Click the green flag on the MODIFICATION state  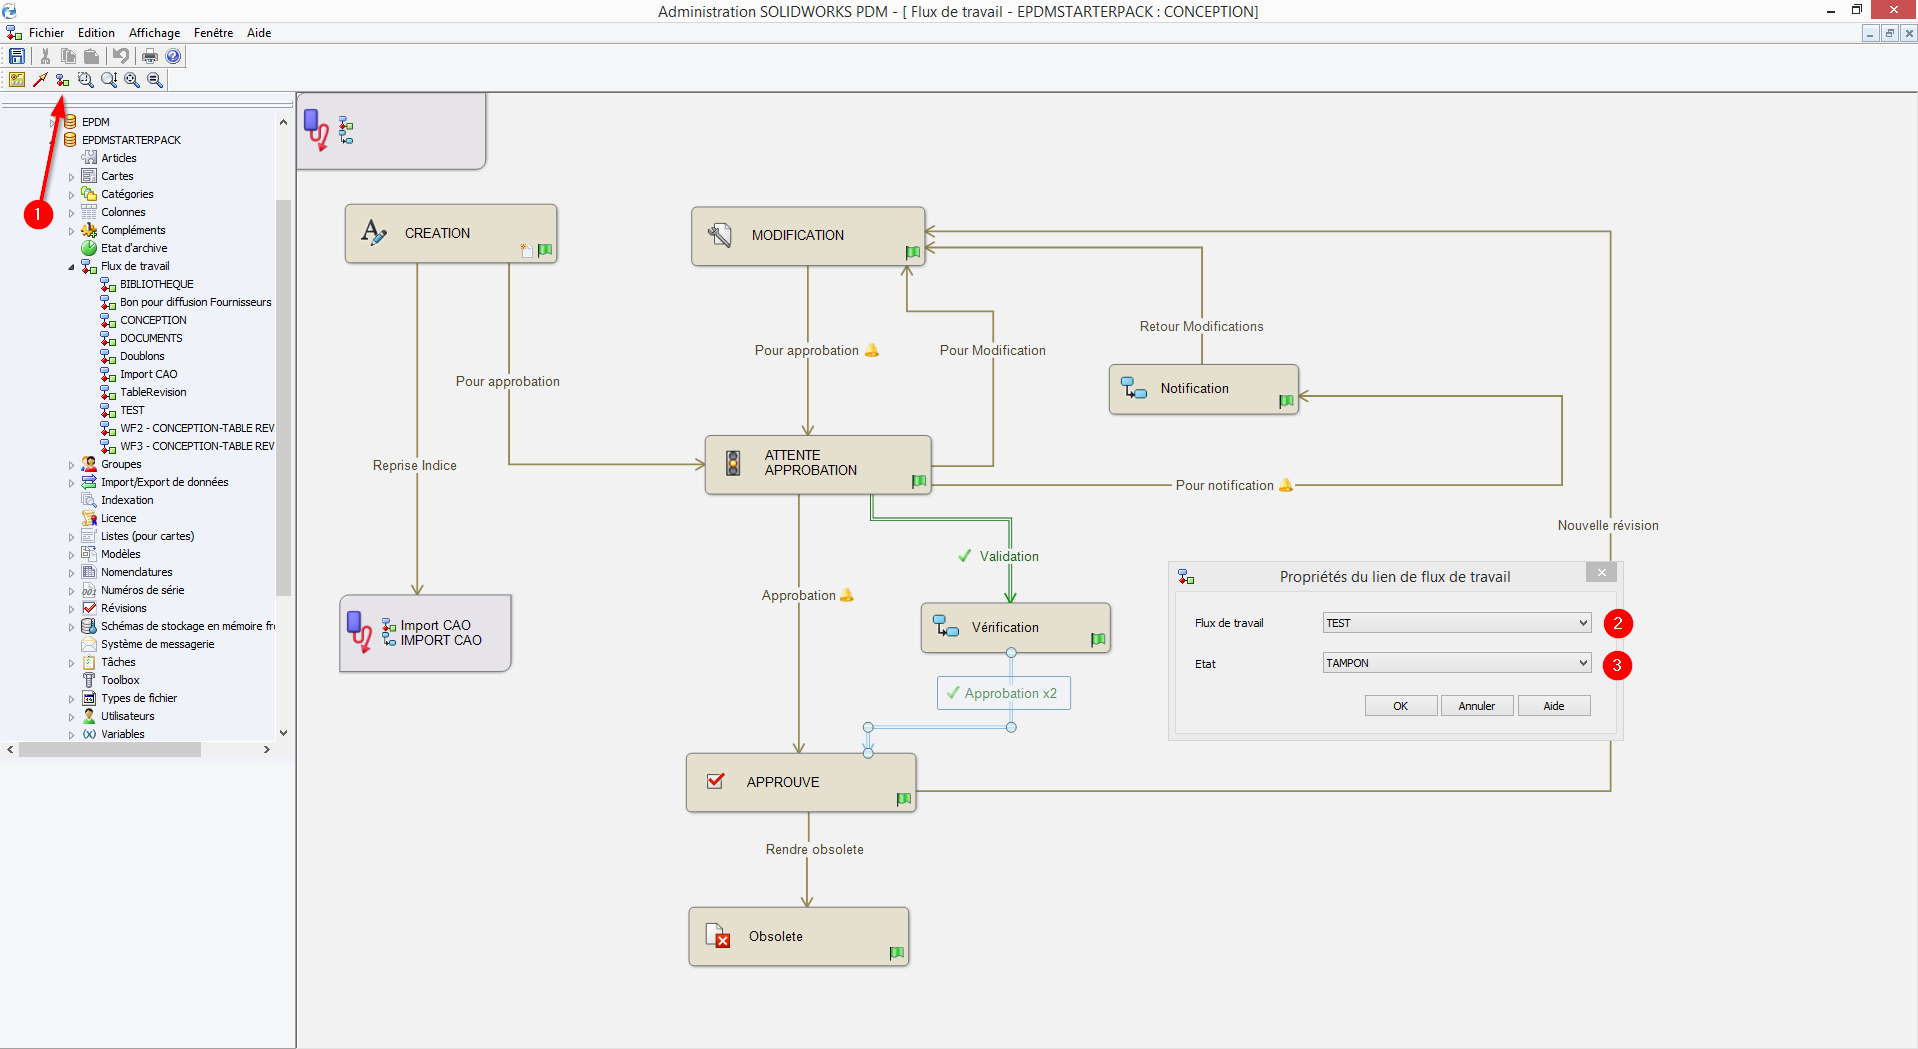point(913,252)
